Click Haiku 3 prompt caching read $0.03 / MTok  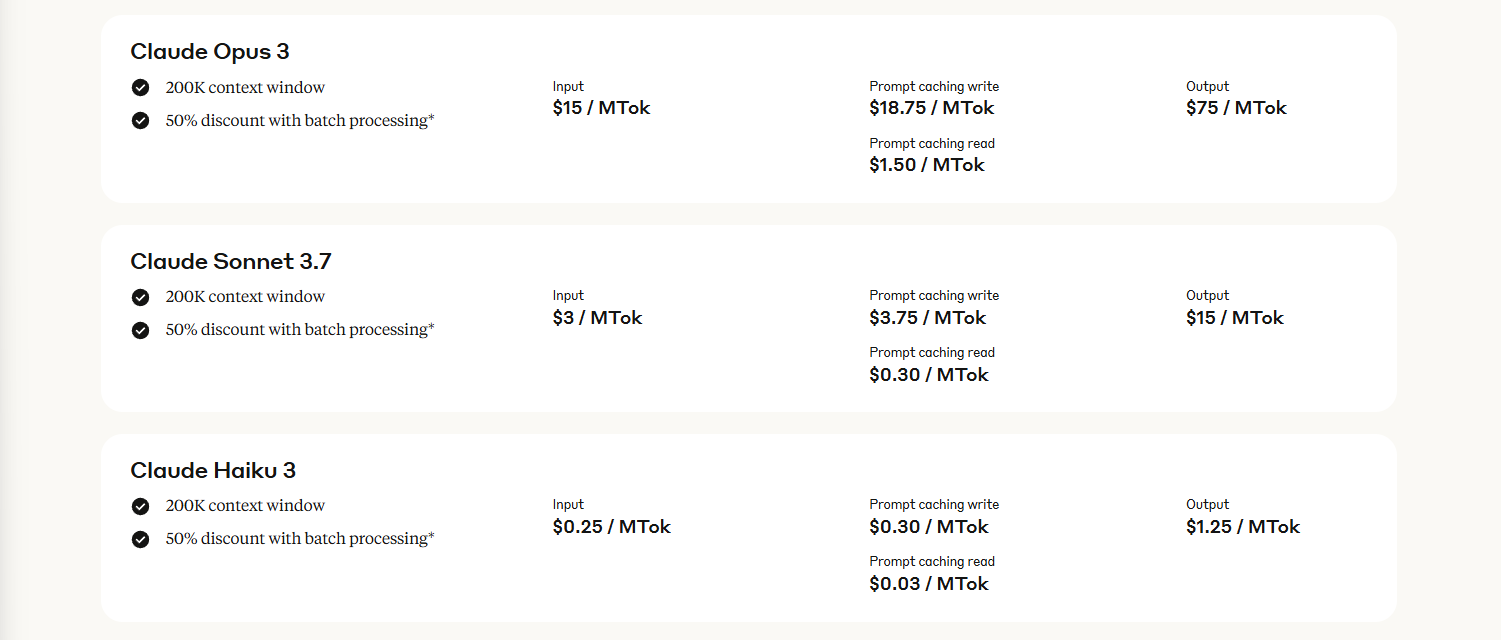click(x=929, y=584)
